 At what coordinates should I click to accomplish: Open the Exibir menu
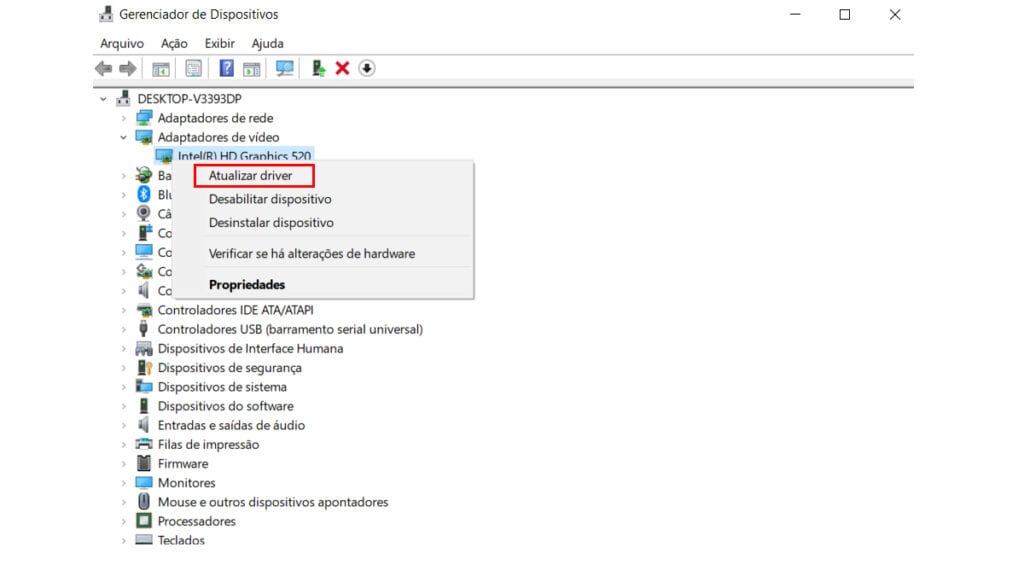[219, 43]
